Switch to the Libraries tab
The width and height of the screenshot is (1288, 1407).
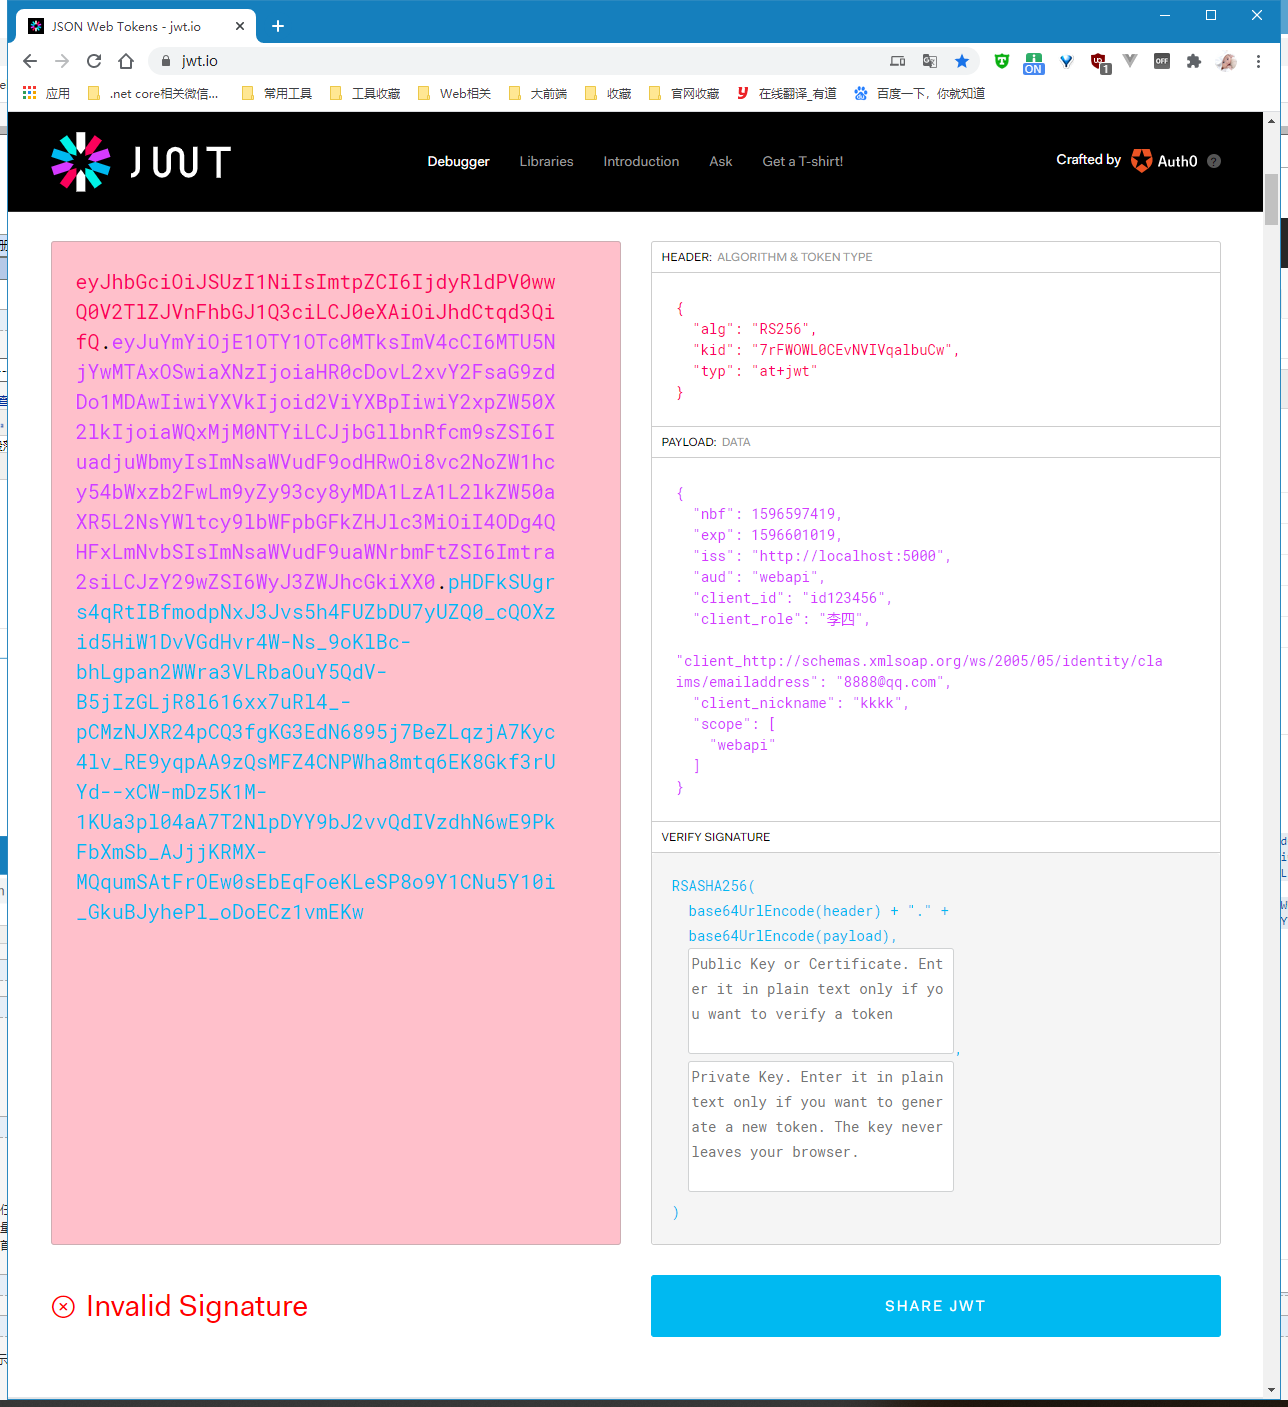point(546,161)
